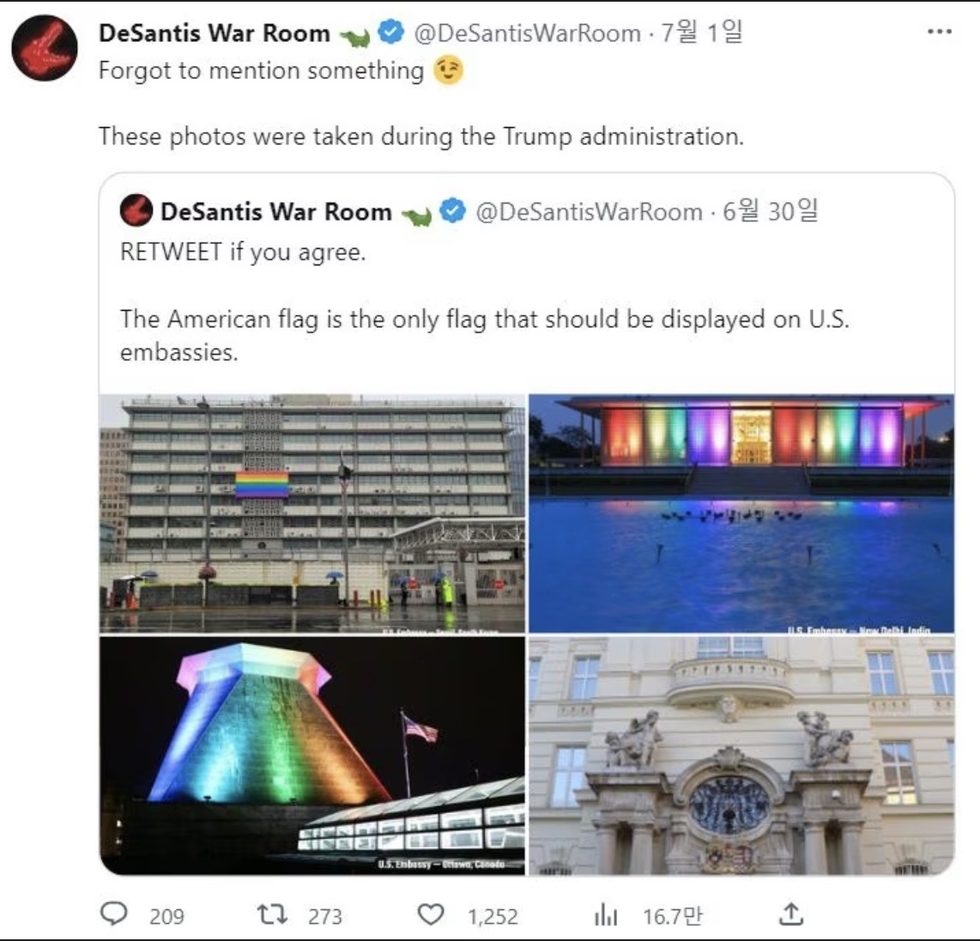
Task: Click the main tweet's blue verified badge
Action: tap(392, 32)
